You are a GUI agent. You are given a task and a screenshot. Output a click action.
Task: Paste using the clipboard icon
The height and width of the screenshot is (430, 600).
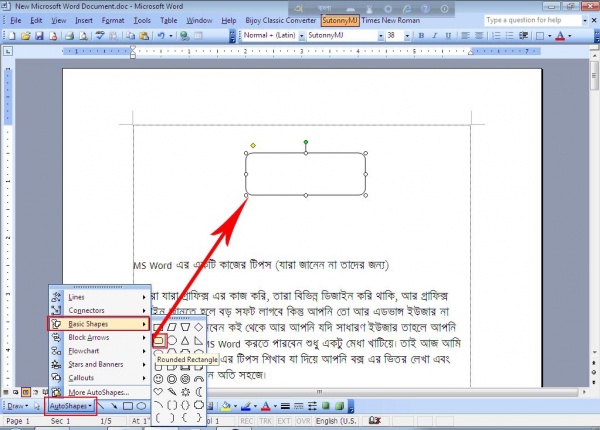coord(144,36)
